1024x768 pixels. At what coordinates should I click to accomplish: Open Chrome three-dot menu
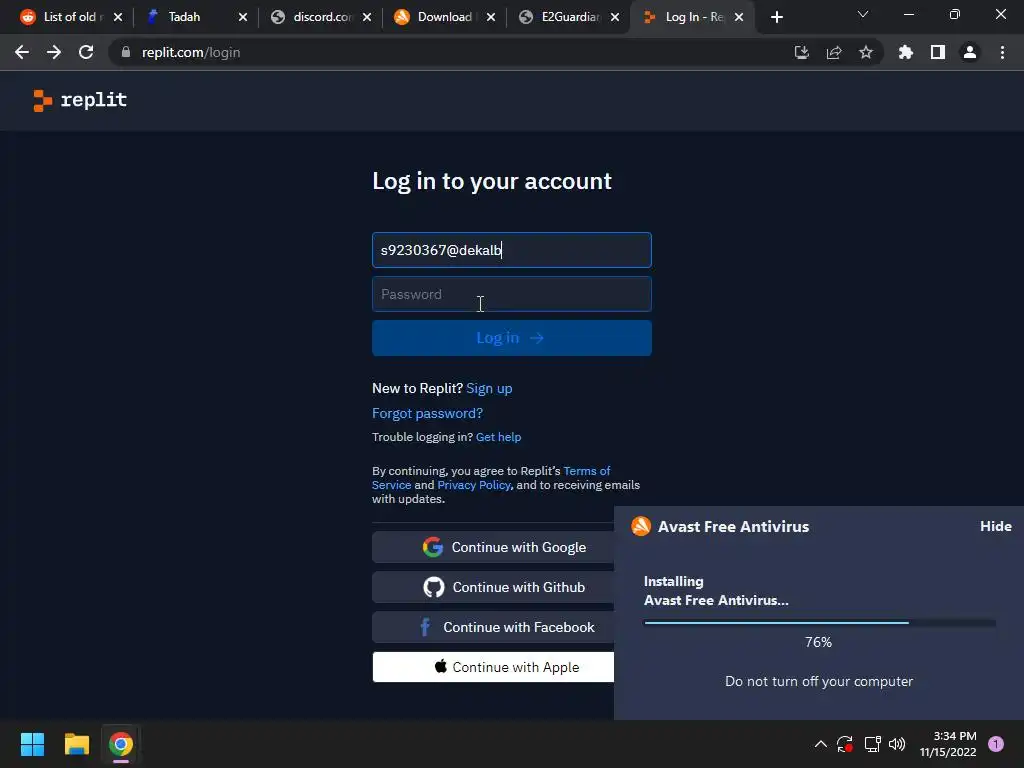[1002, 52]
